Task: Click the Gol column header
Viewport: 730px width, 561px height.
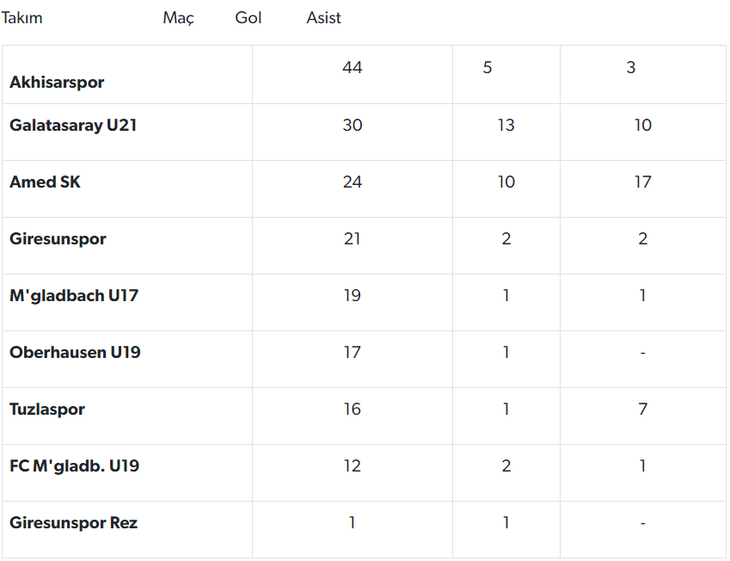Action: click(248, 18)
